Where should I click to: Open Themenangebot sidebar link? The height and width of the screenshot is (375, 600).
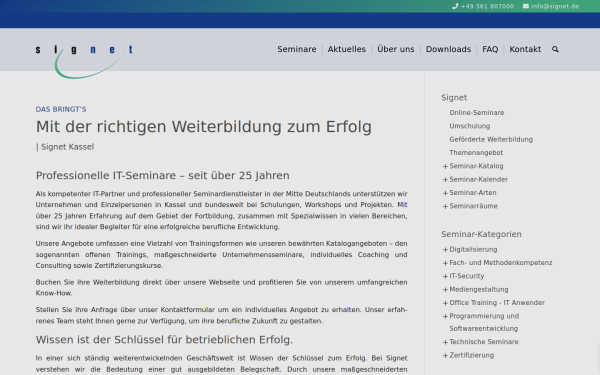click(x=476, y=153)
